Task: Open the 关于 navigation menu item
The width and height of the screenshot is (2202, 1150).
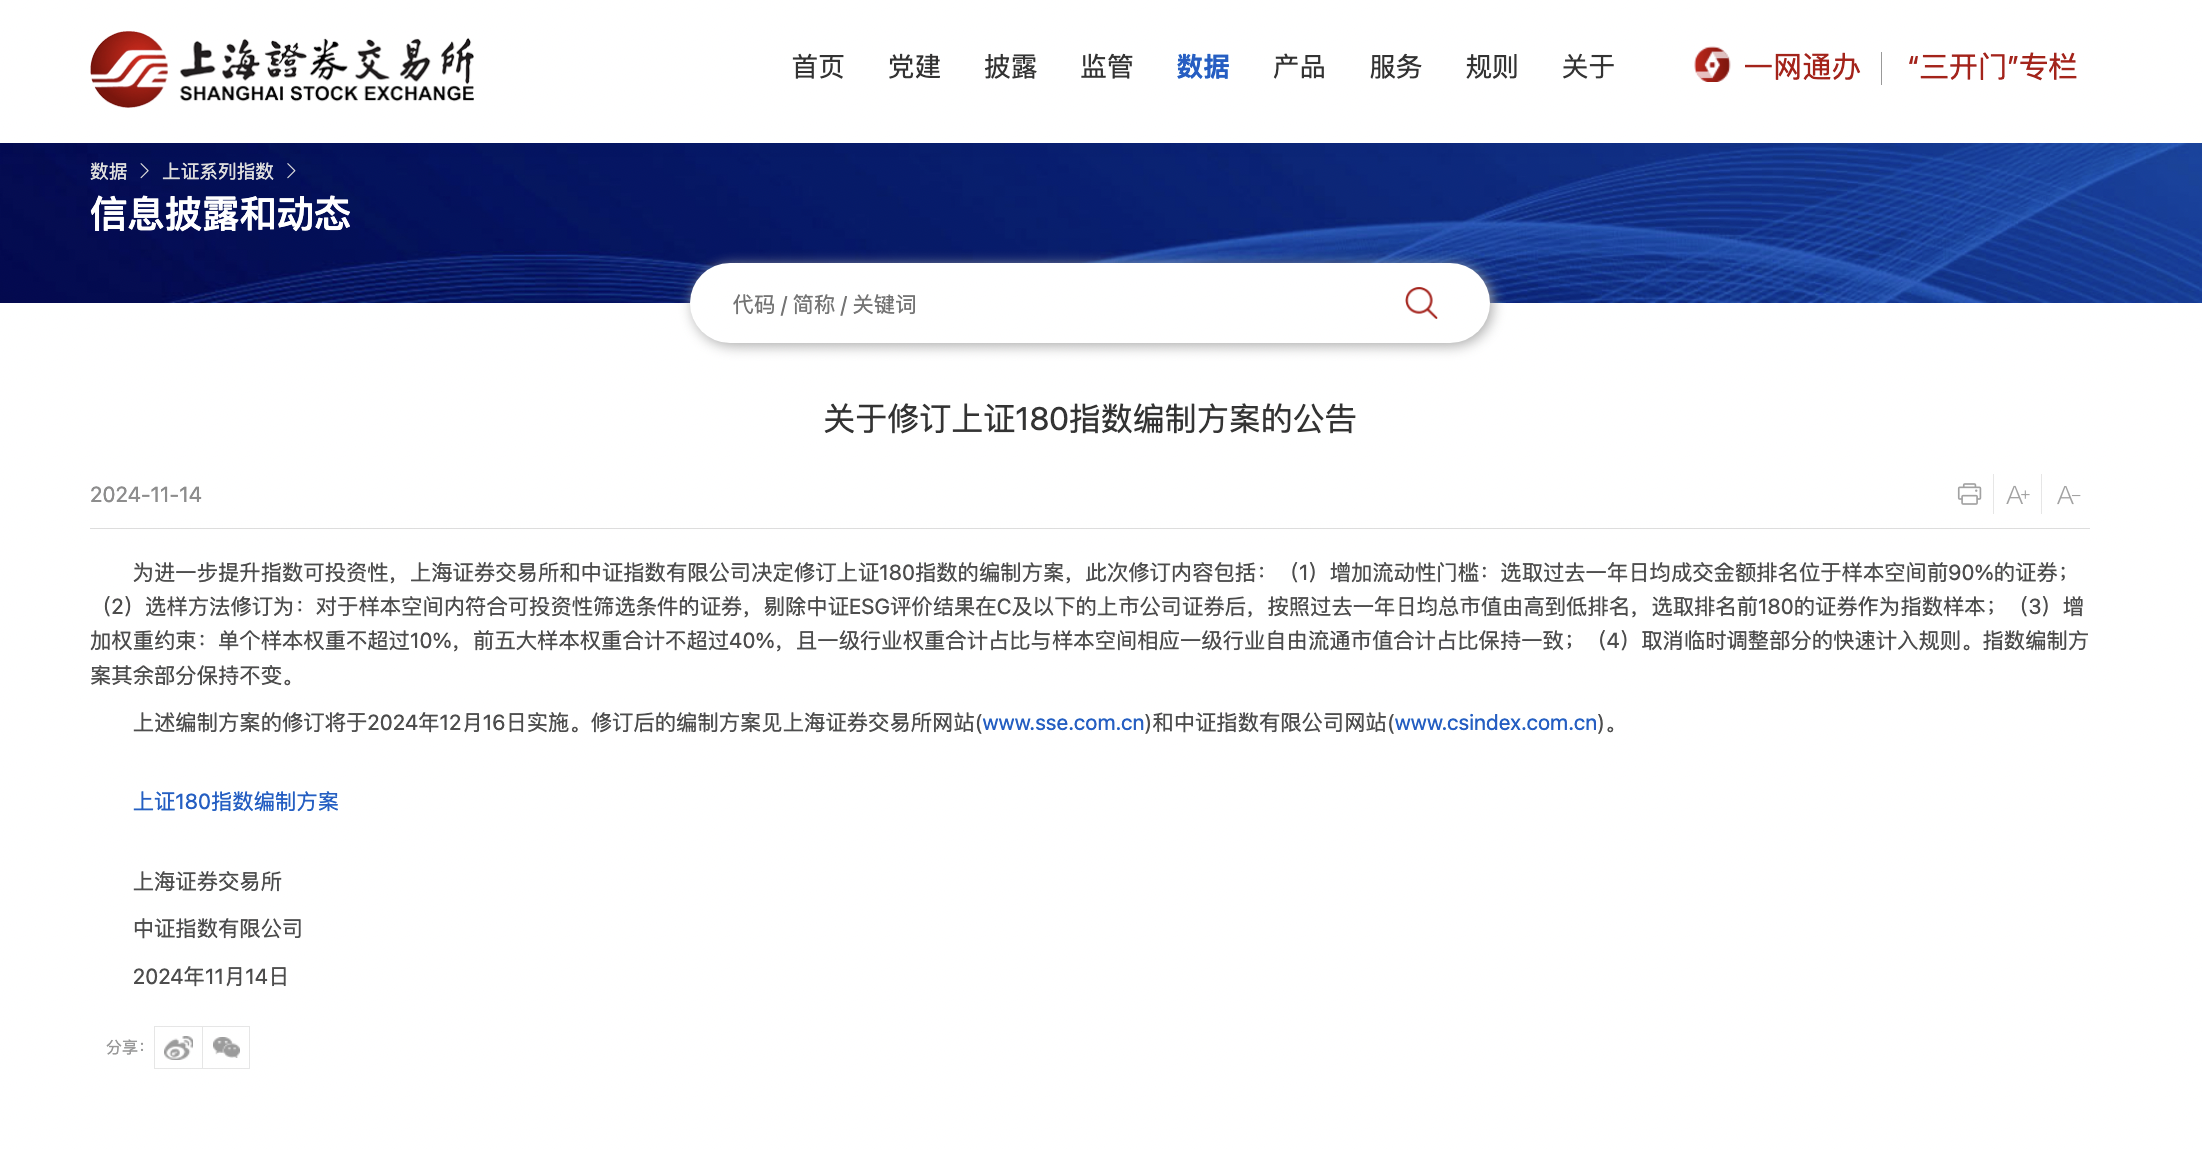Action: click(x=1587, y=67)
